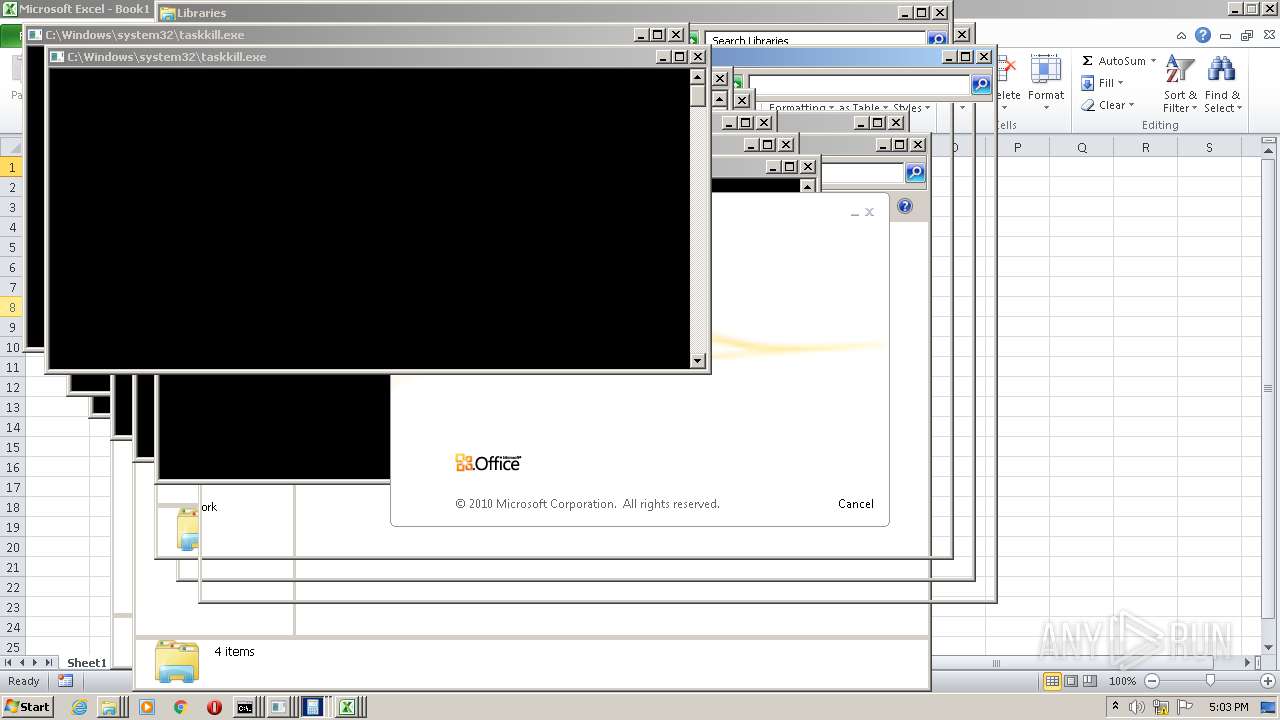Open Windows Media Player from the taskbar

click(147, 707)
